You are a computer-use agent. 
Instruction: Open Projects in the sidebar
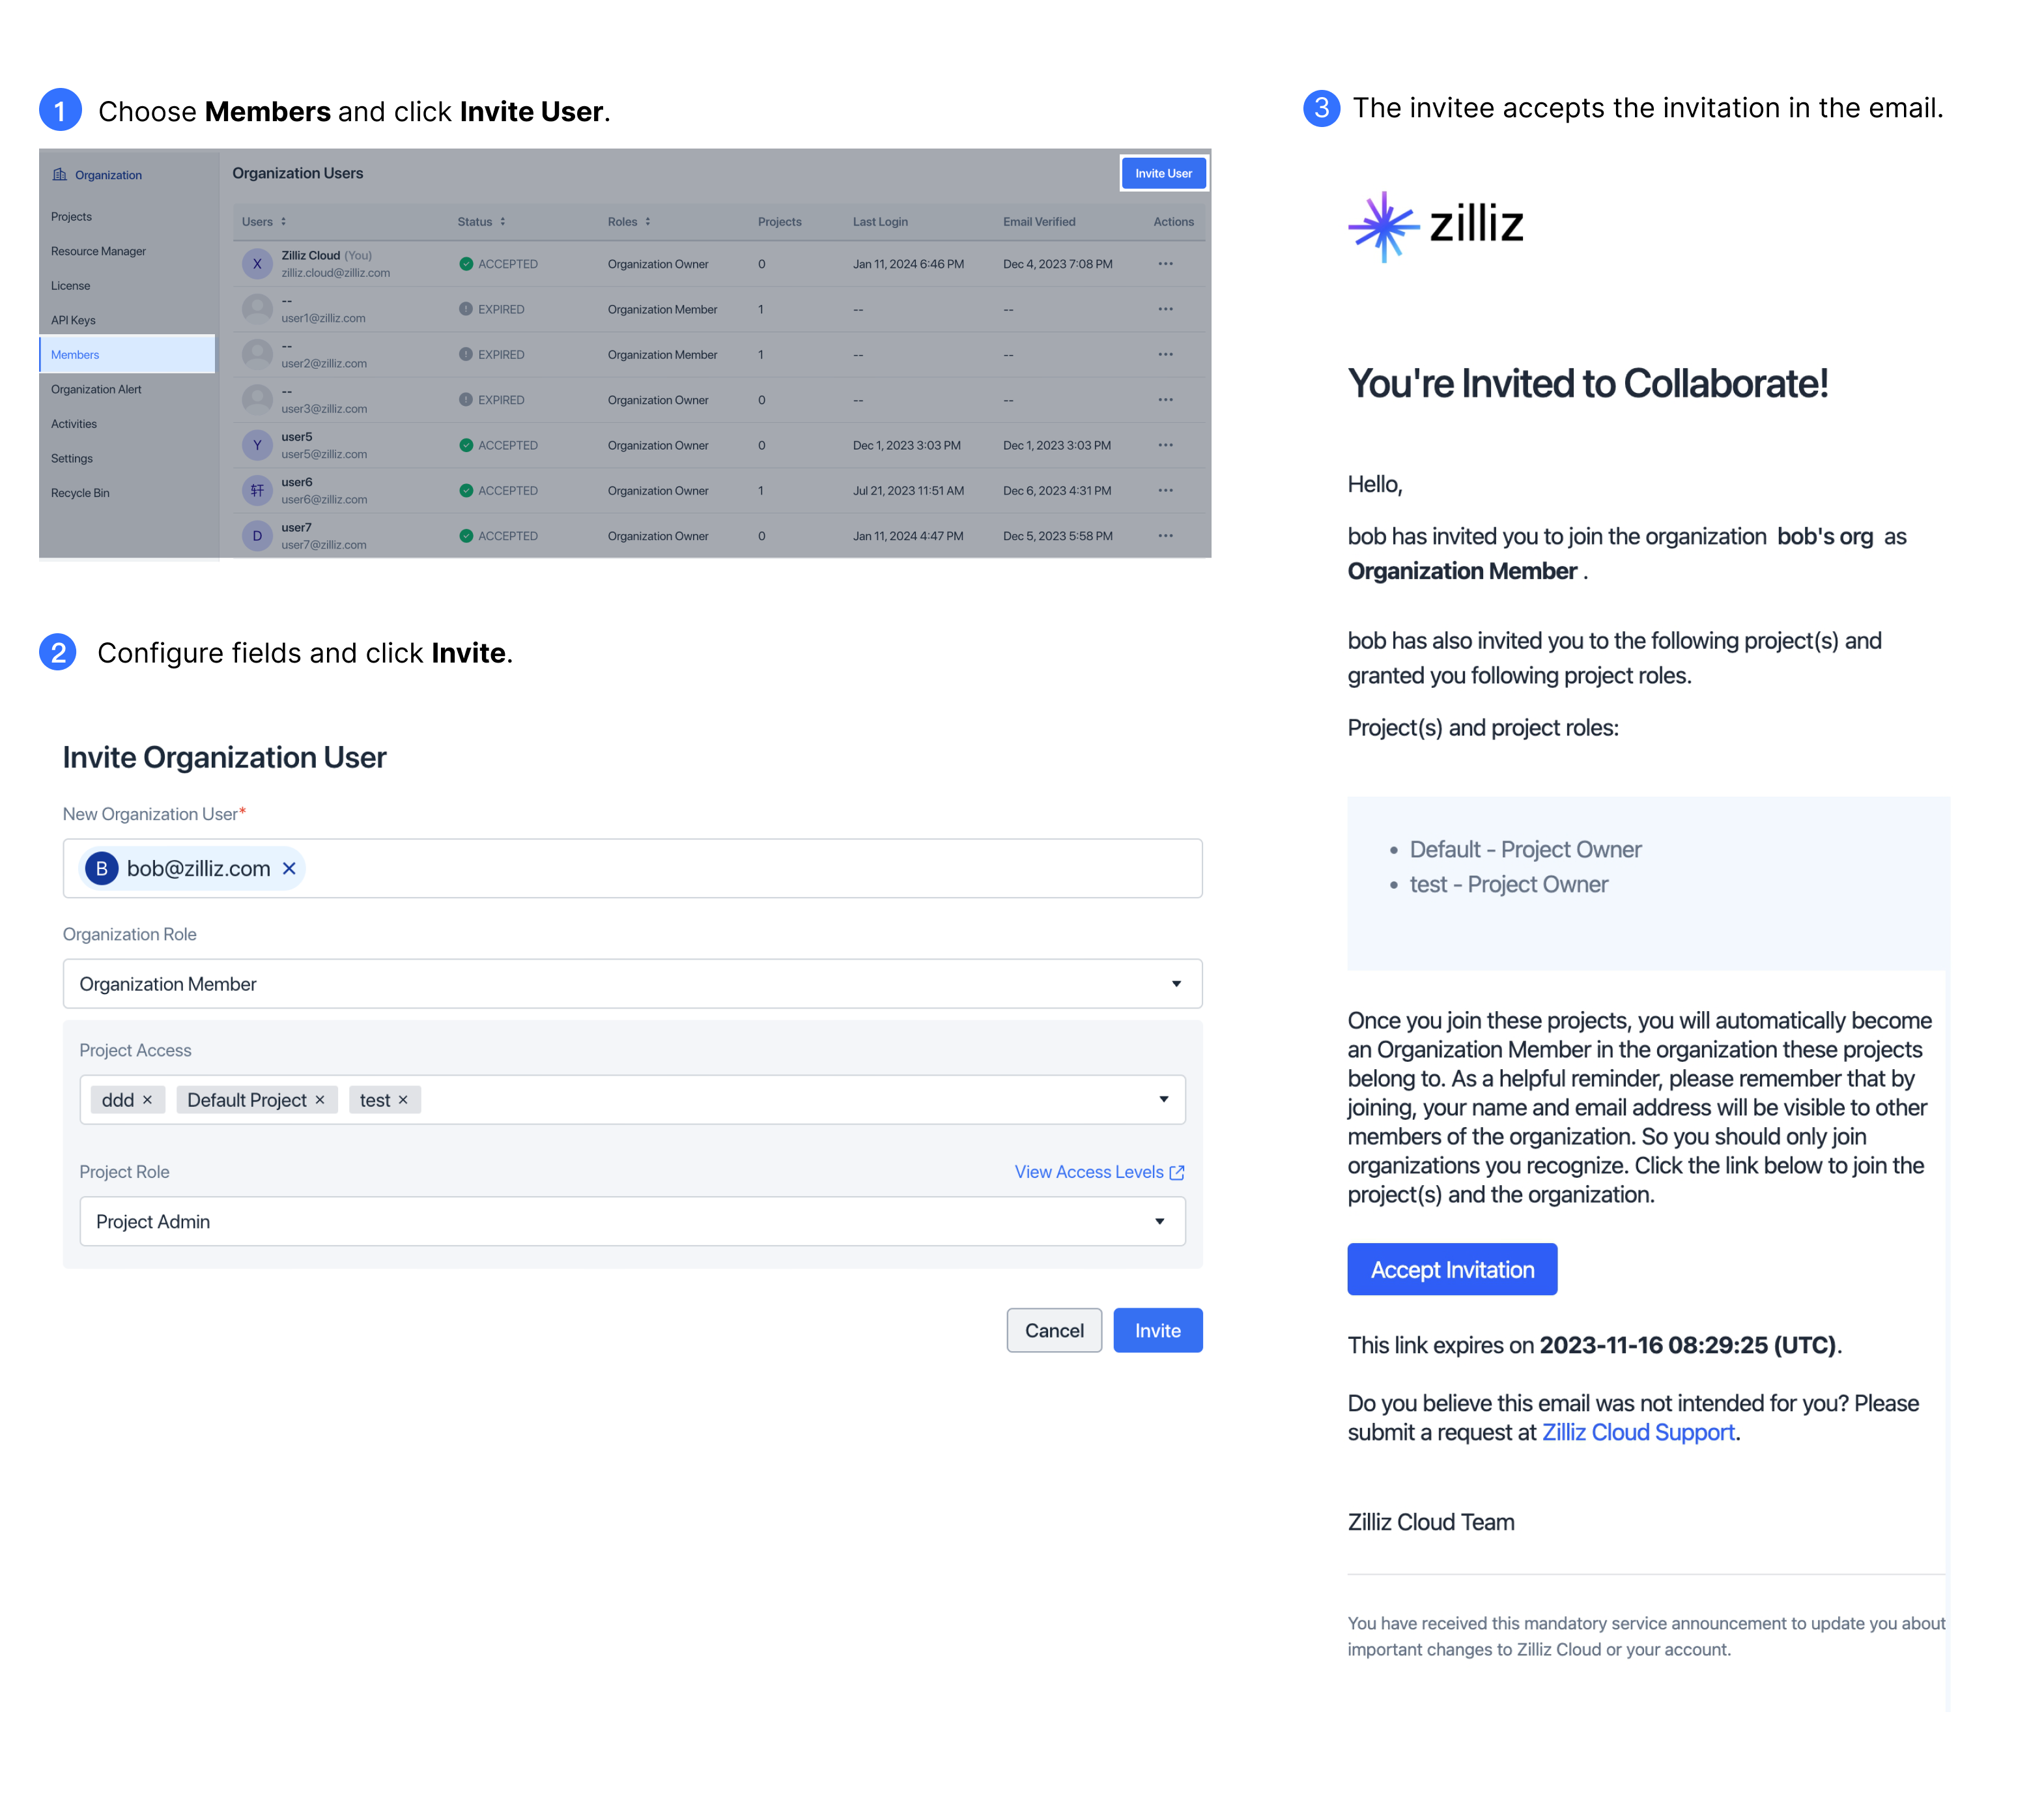click(x=71, y=217)
